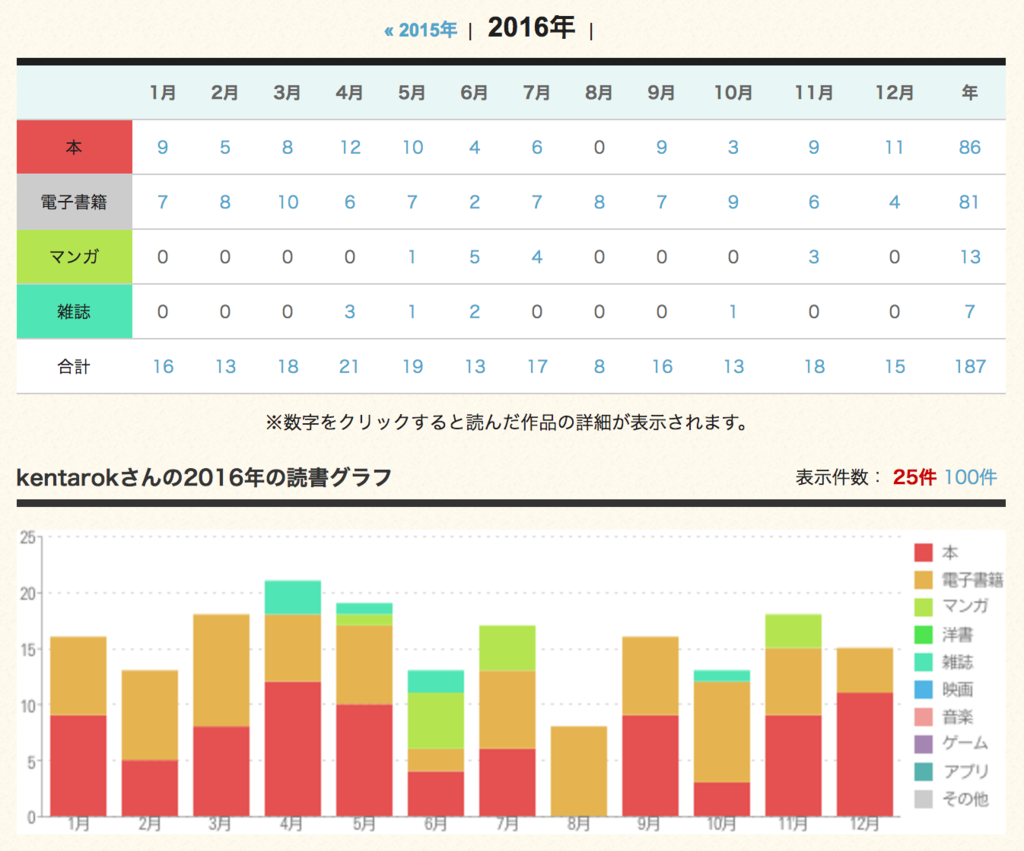Viewport: 1024px width, 851px height.
Task: Open July's 合計 value of 17
Action: click(x=537, y=366)
